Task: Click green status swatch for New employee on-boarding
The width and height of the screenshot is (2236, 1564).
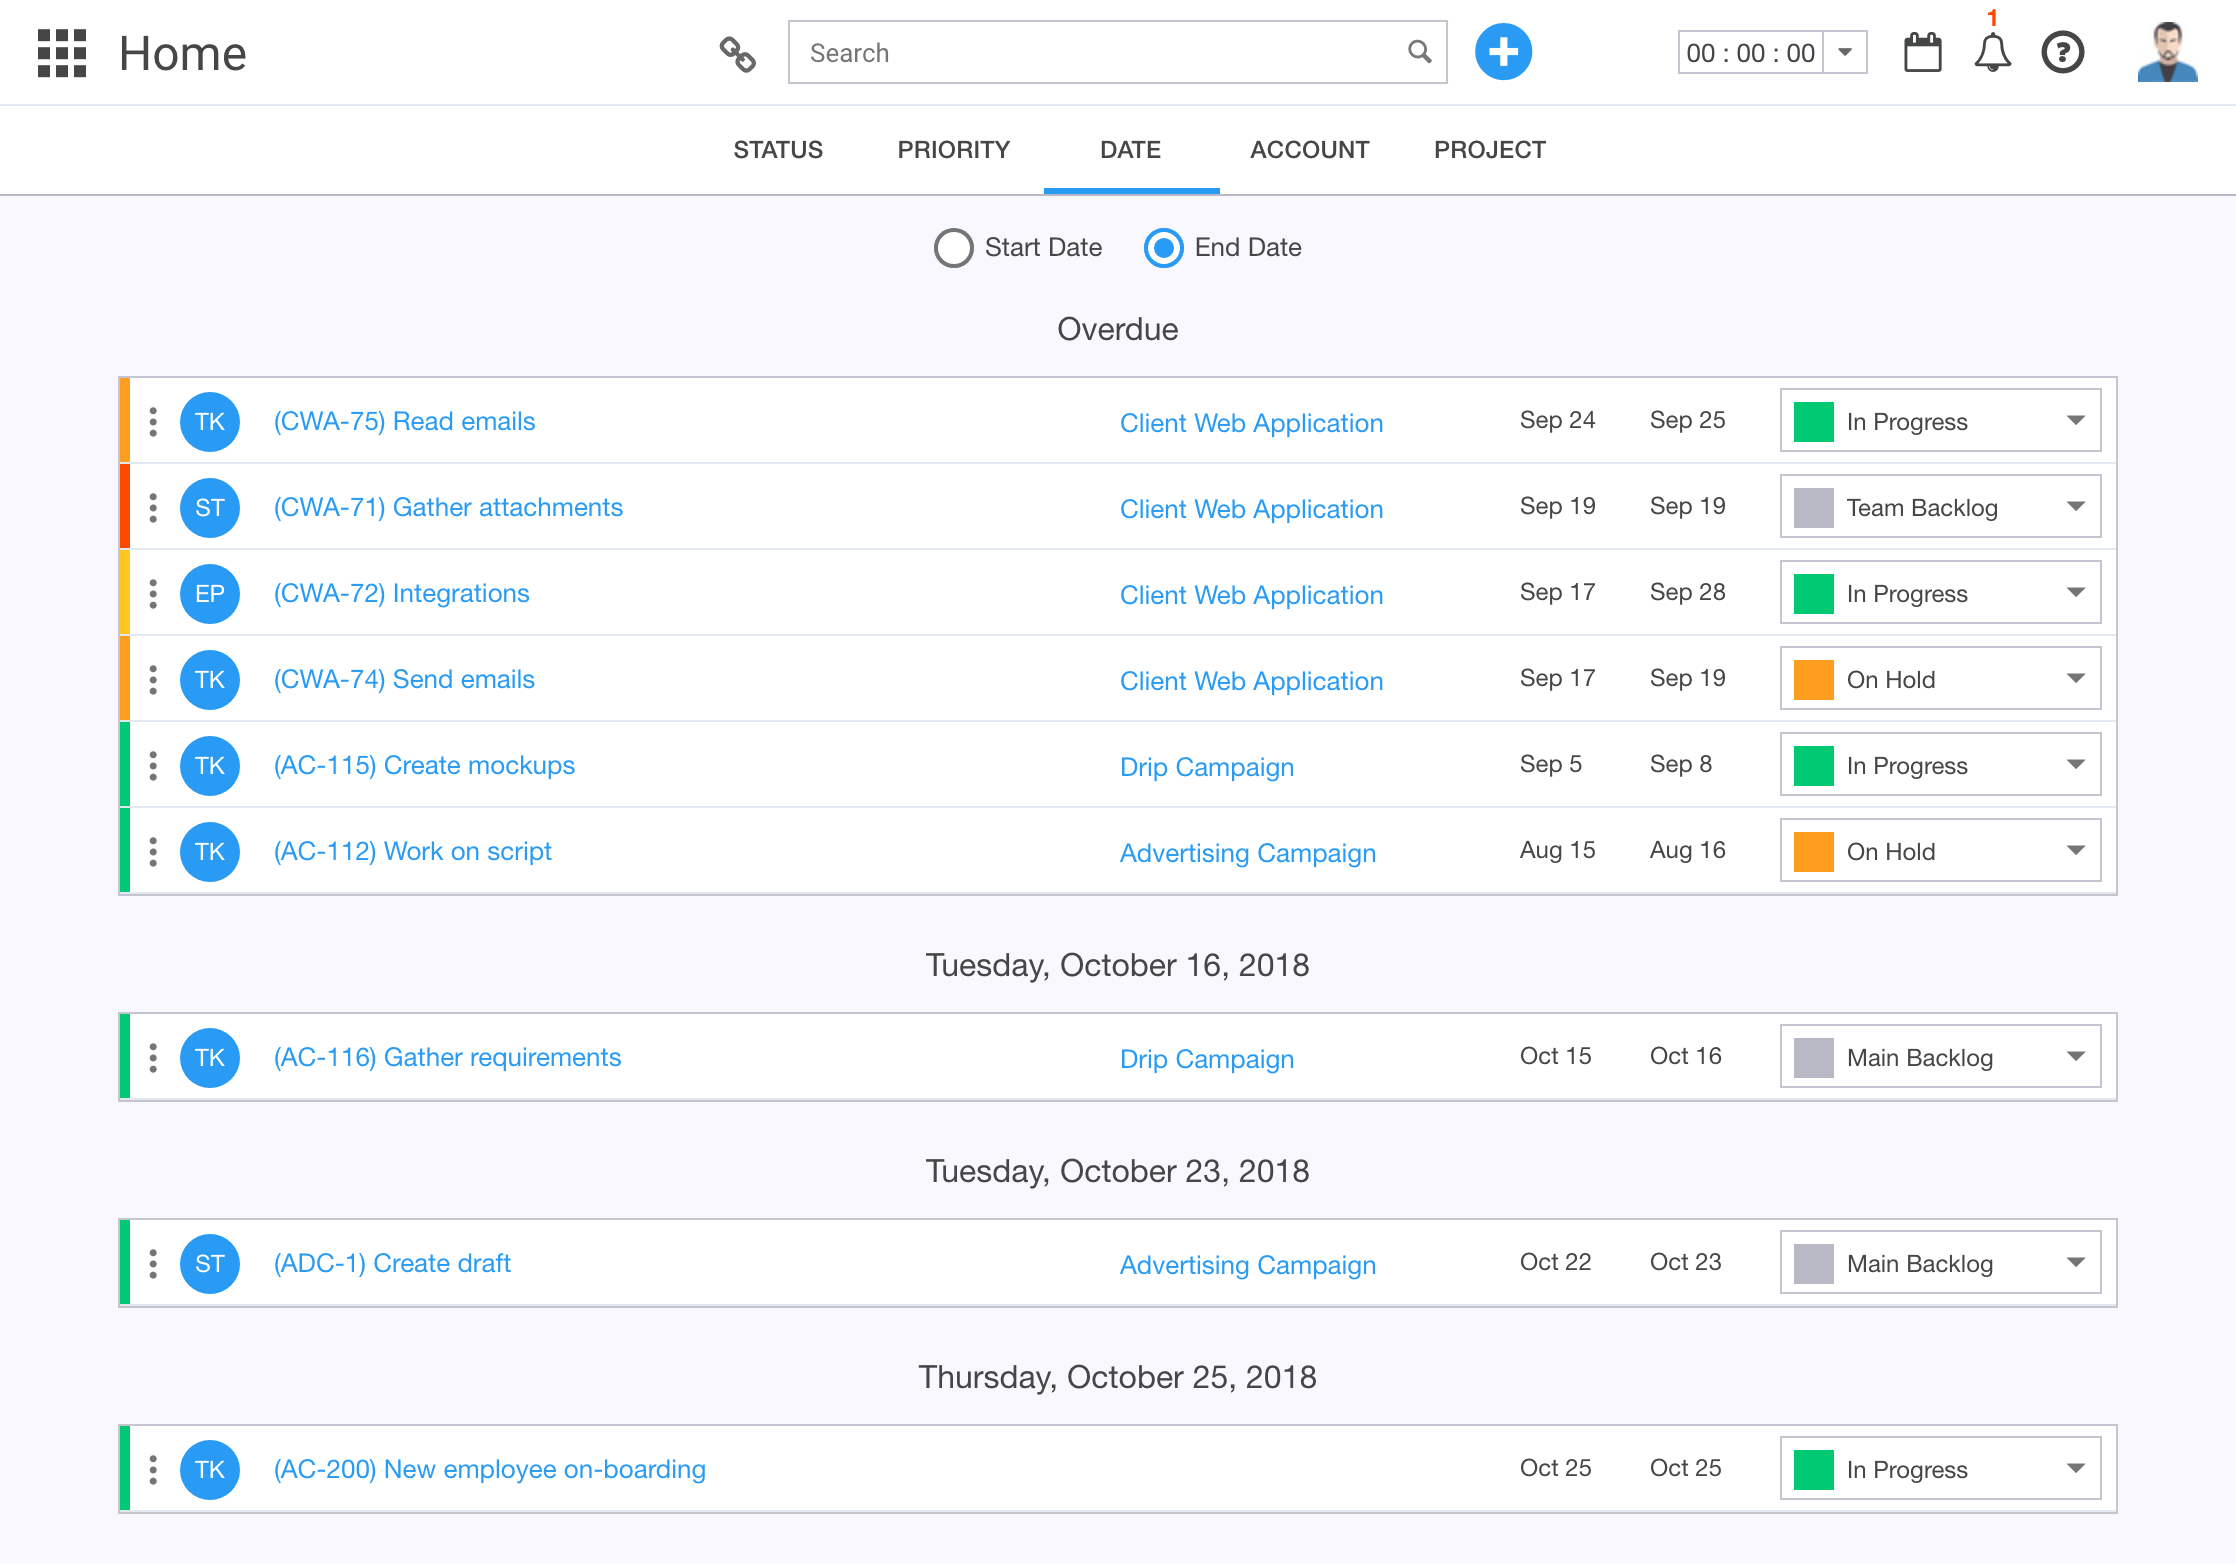Action: (x=1813, y=1469)
